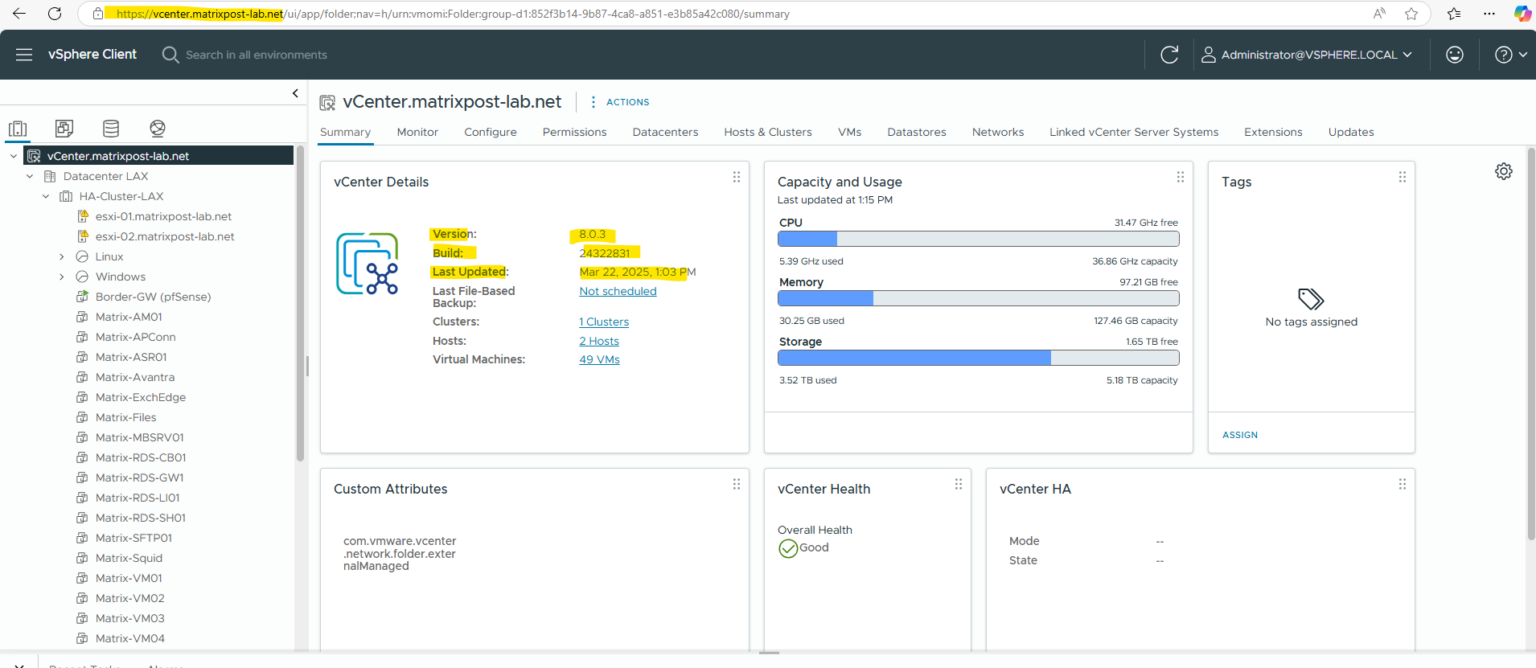Screen dimensions: 1536x668
Task: Open the main hamburger menu
Action: coord(24,54)
